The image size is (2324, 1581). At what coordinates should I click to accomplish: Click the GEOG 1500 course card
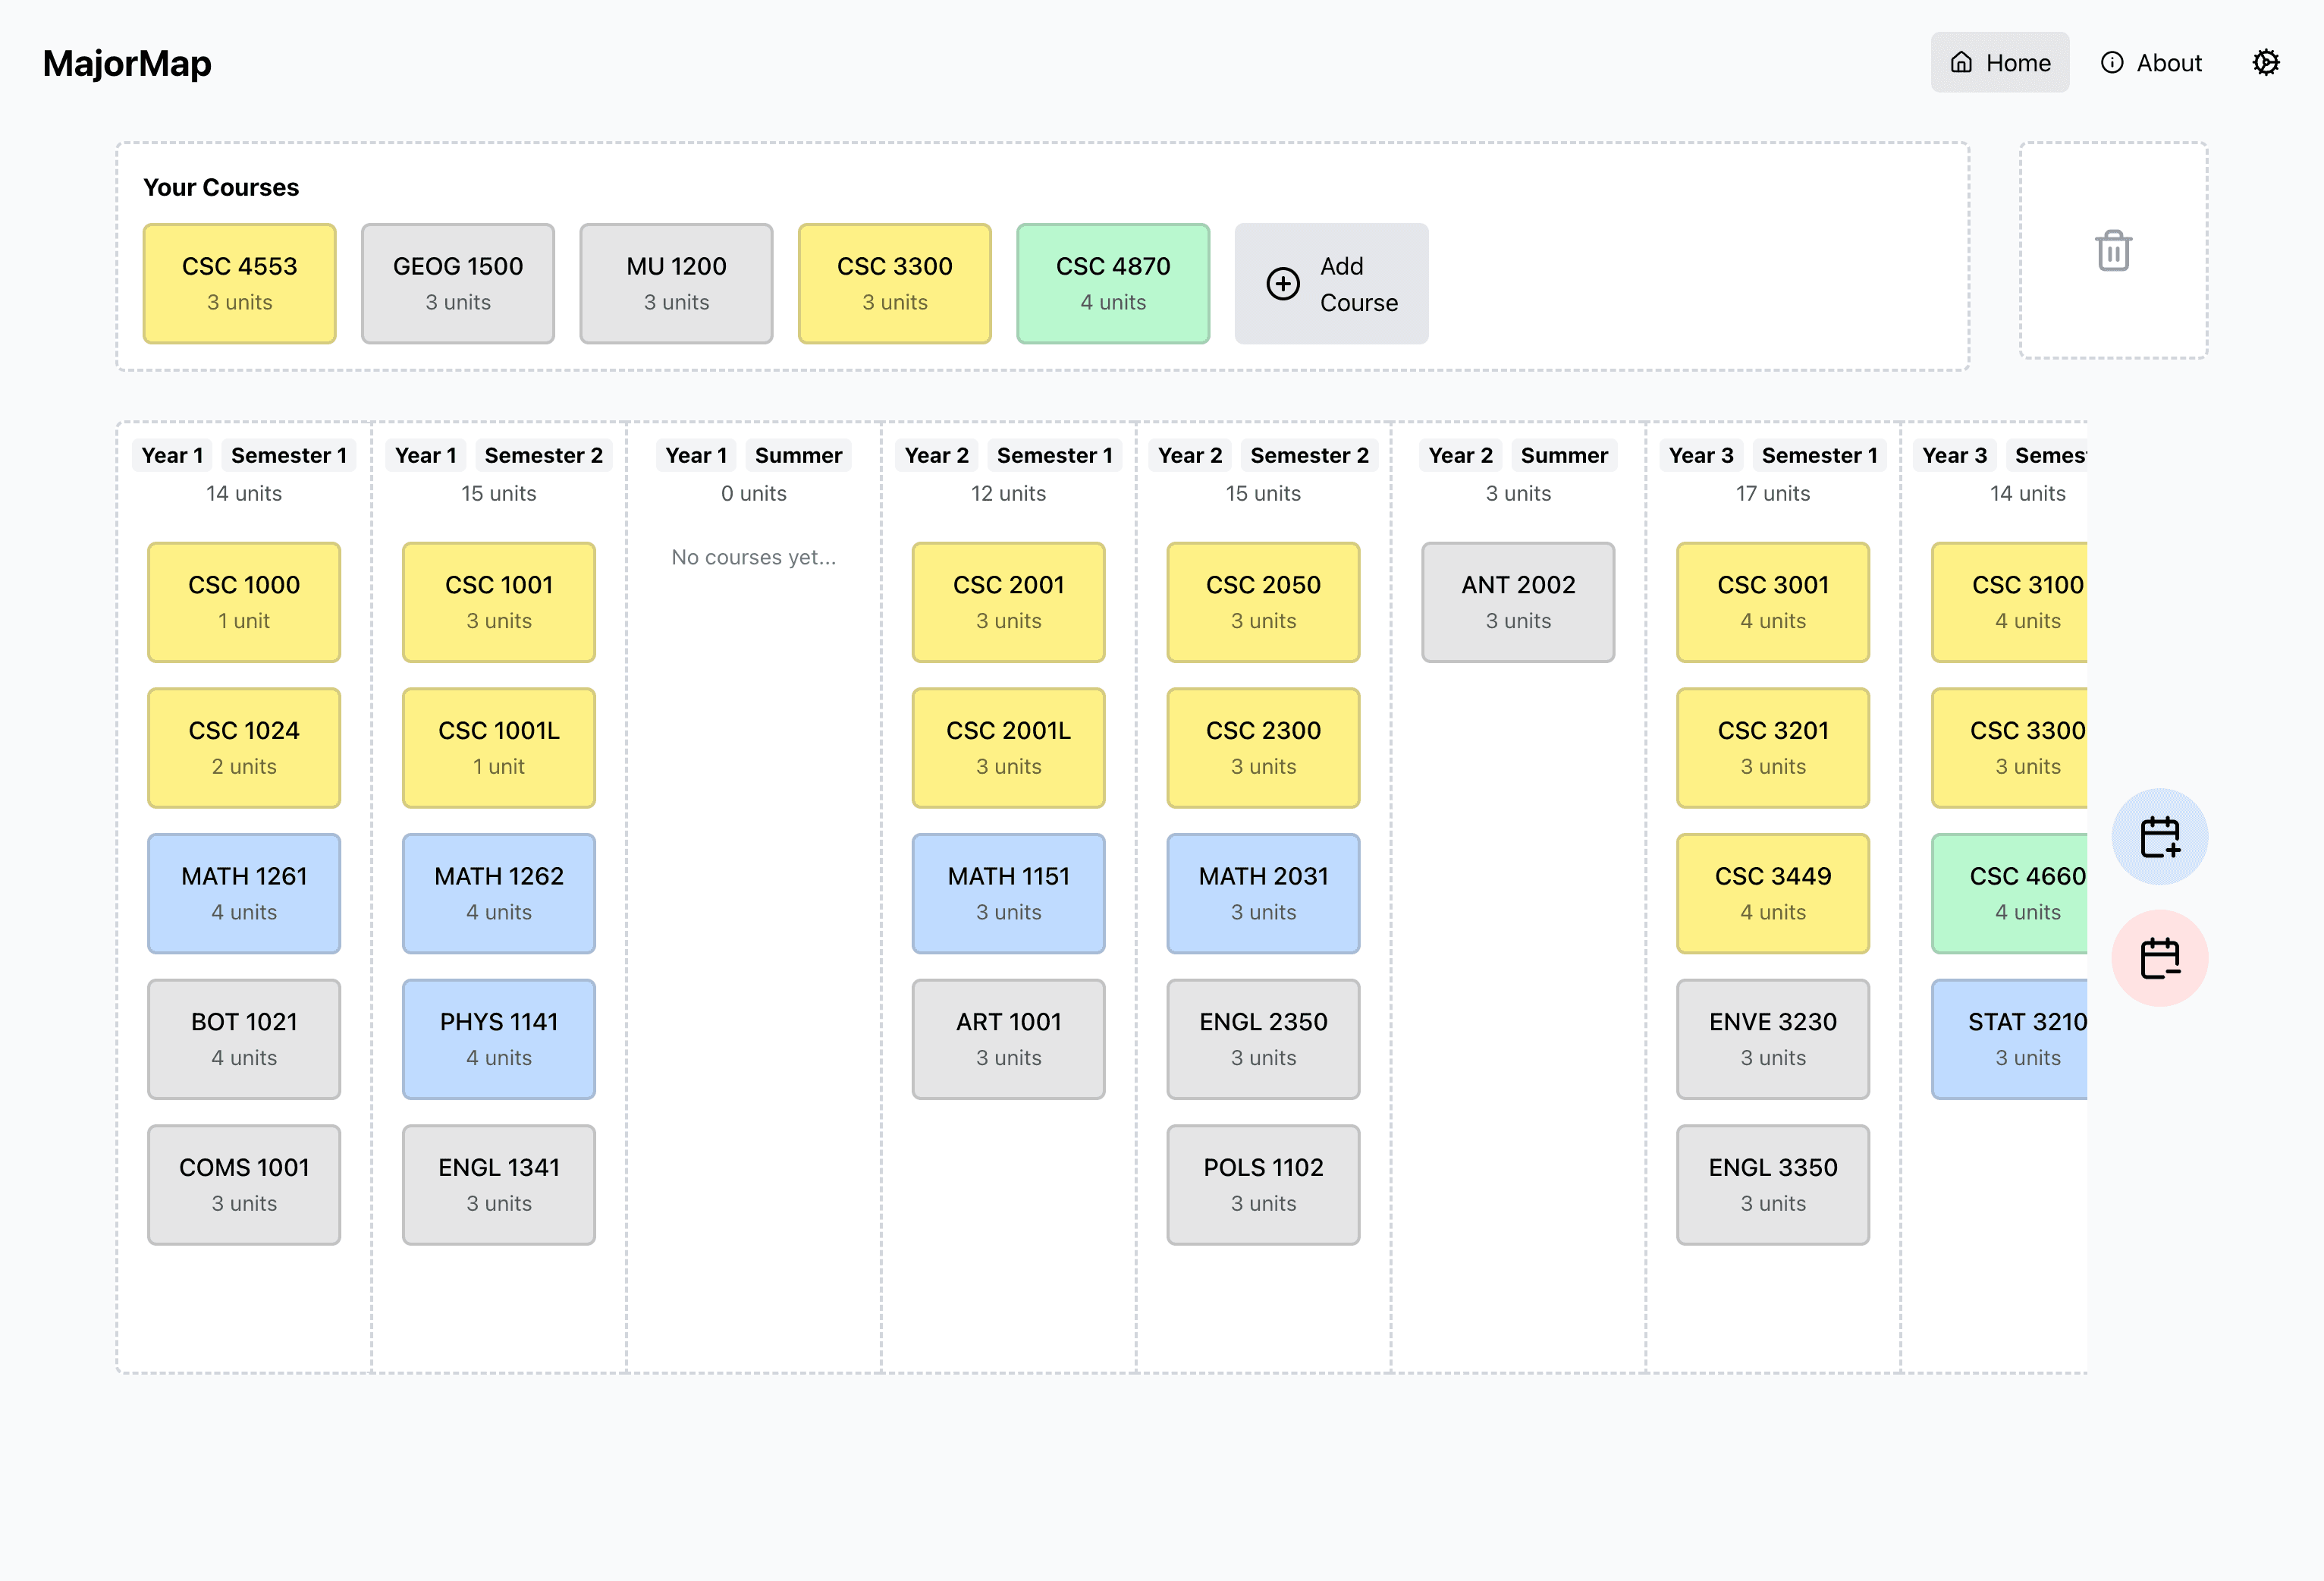457,284
